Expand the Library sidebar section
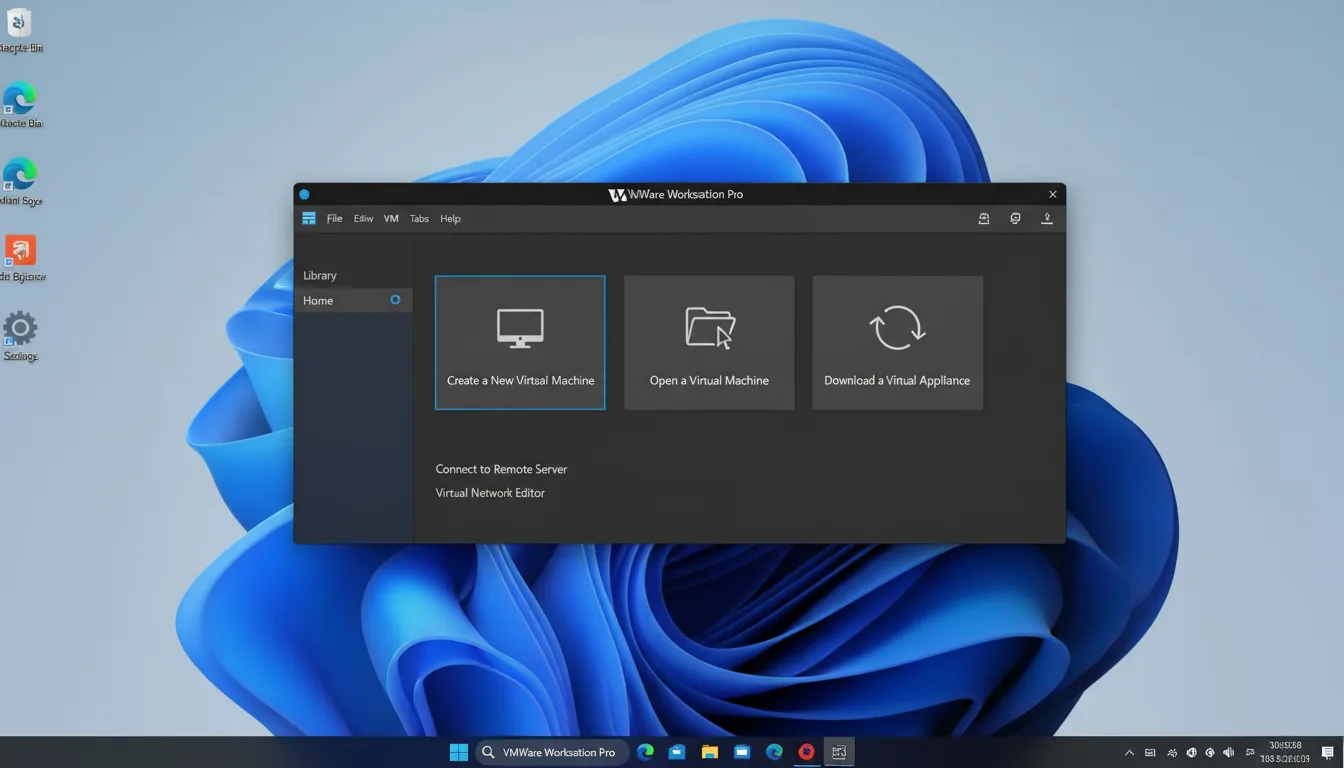Viewport: 1344px width, 768px height. pyautogui.click(x=319, y=275)
